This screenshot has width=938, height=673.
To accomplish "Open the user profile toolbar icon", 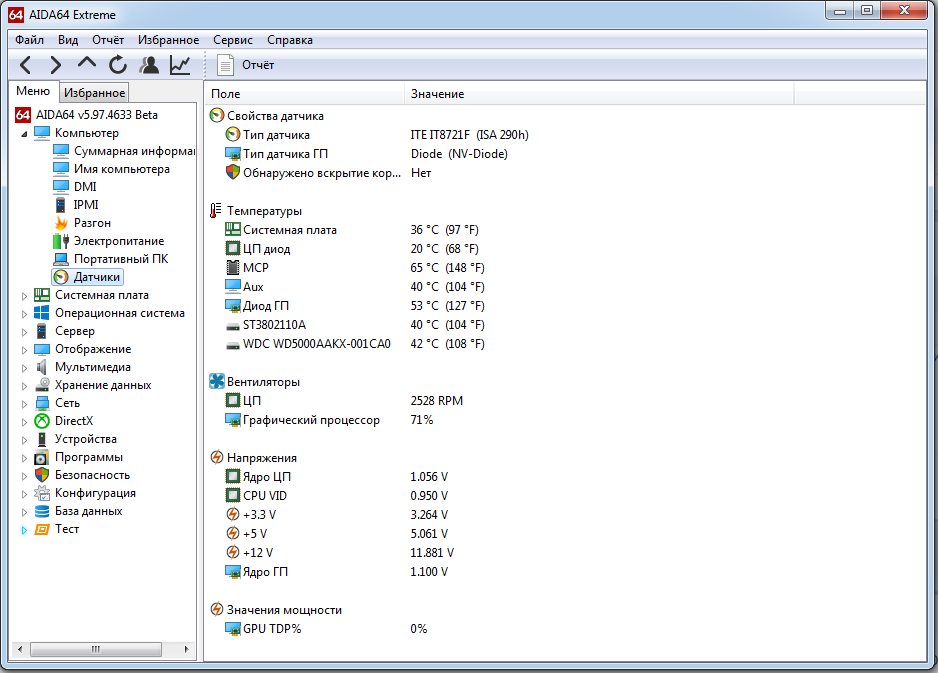I will click(x=149, y=65).
